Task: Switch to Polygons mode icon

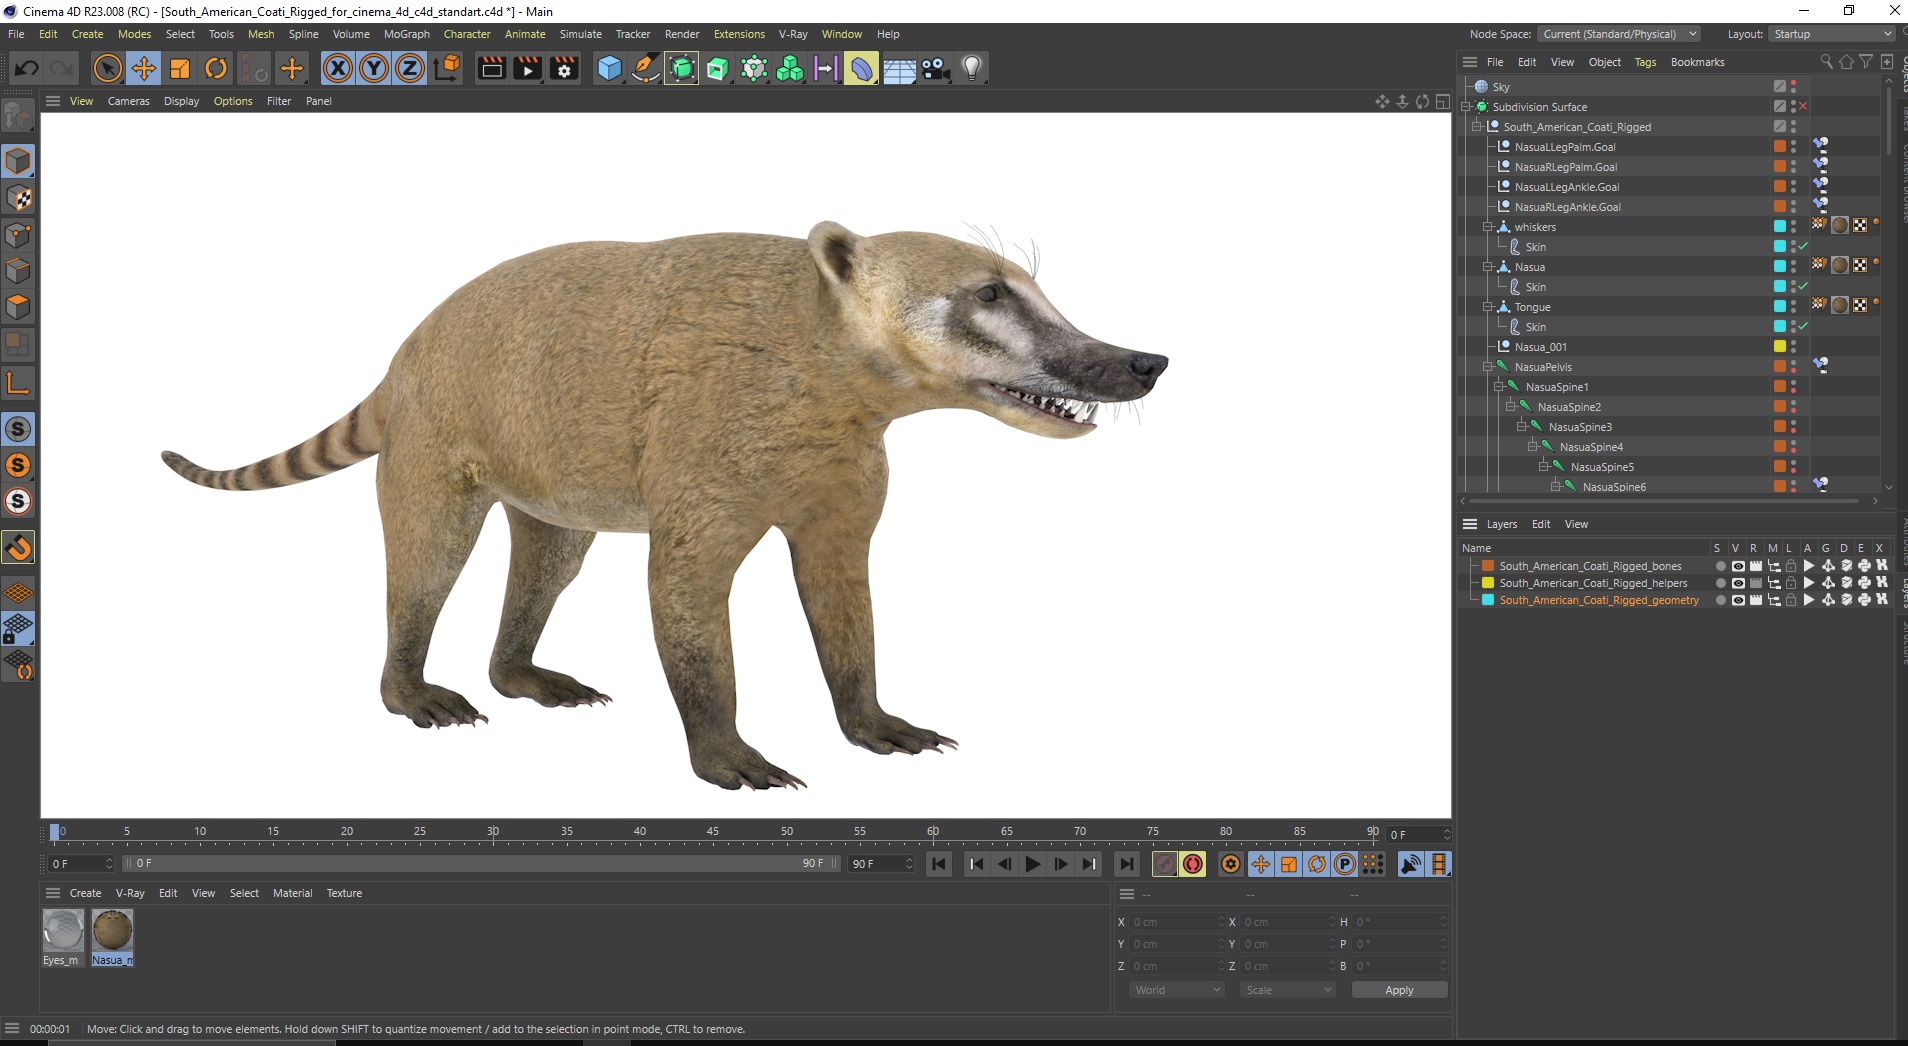Action: click(18, 307)
